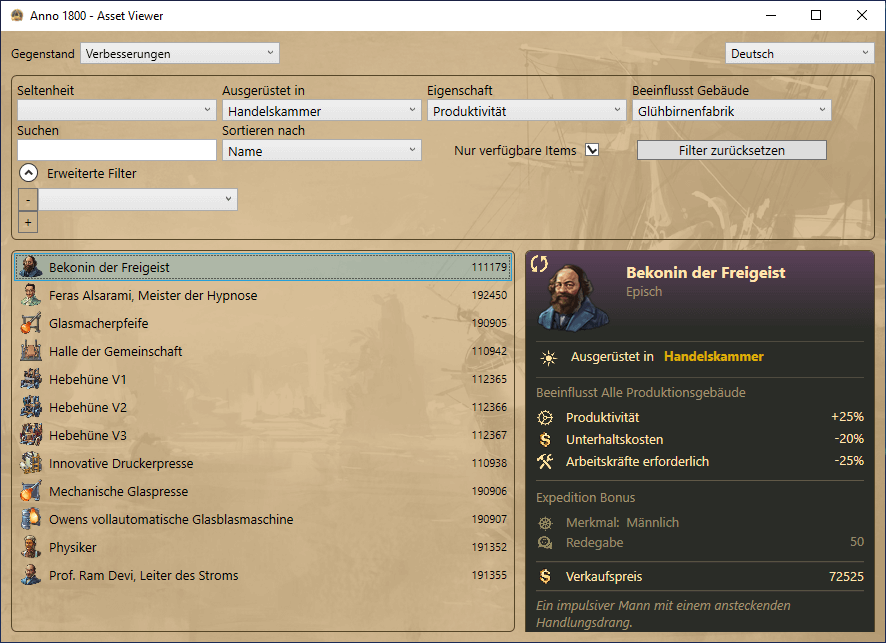Select the Glasmacherpfeife row

click(263, 323)
